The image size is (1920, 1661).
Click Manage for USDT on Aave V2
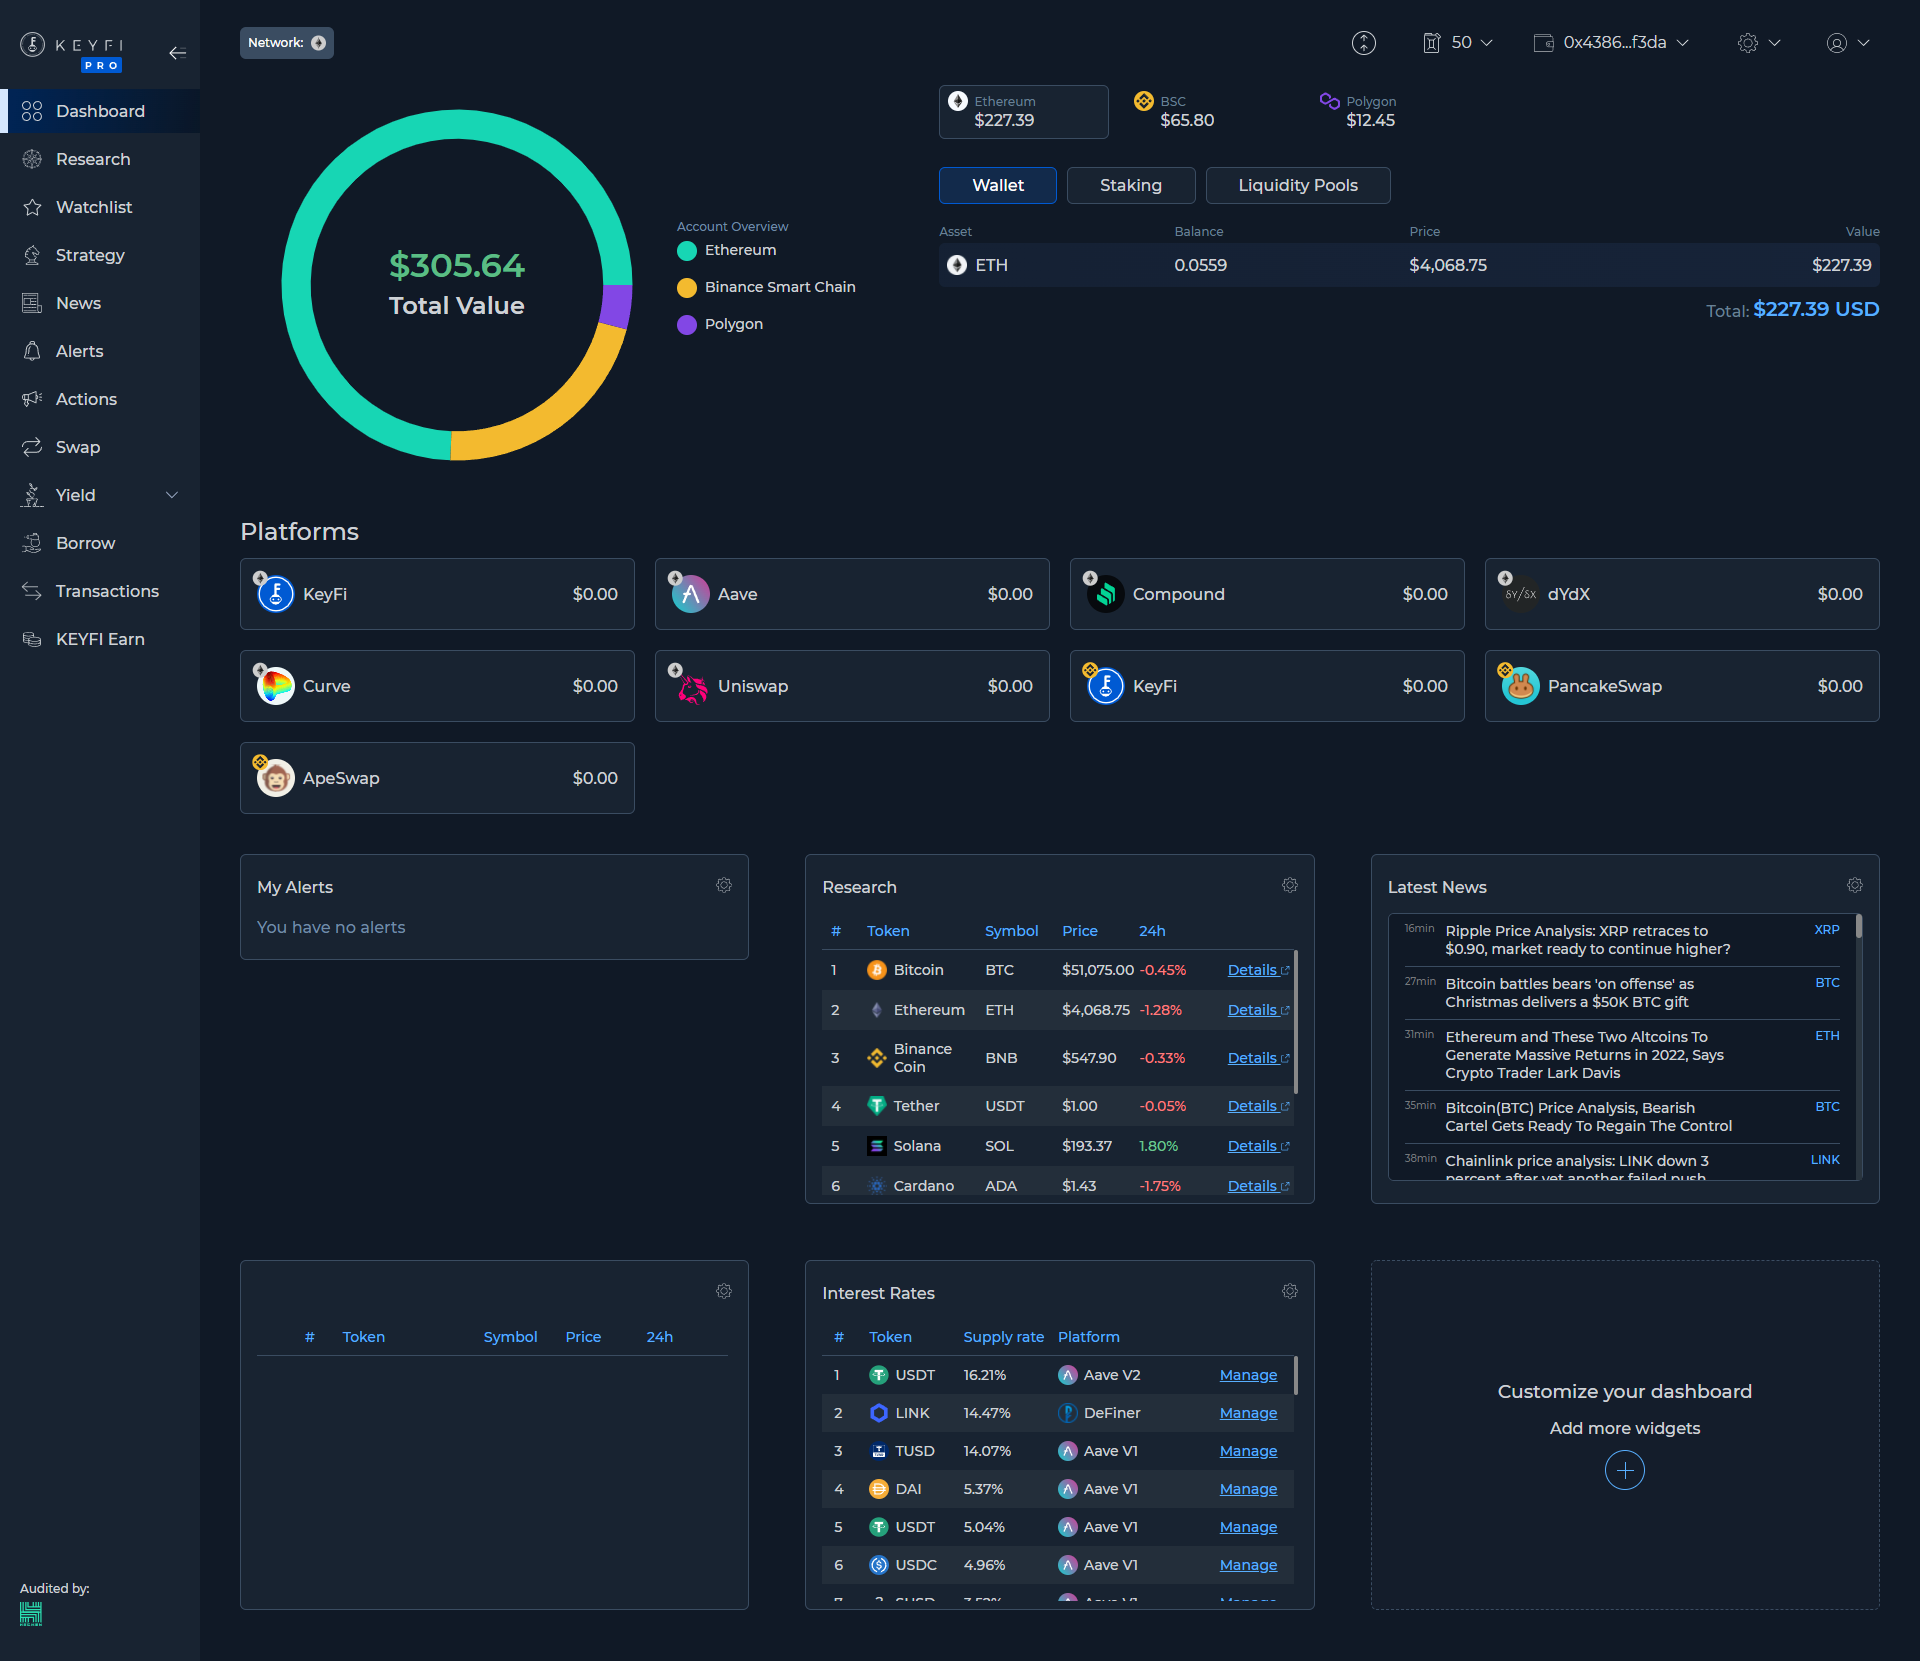click(1248, 1375)
